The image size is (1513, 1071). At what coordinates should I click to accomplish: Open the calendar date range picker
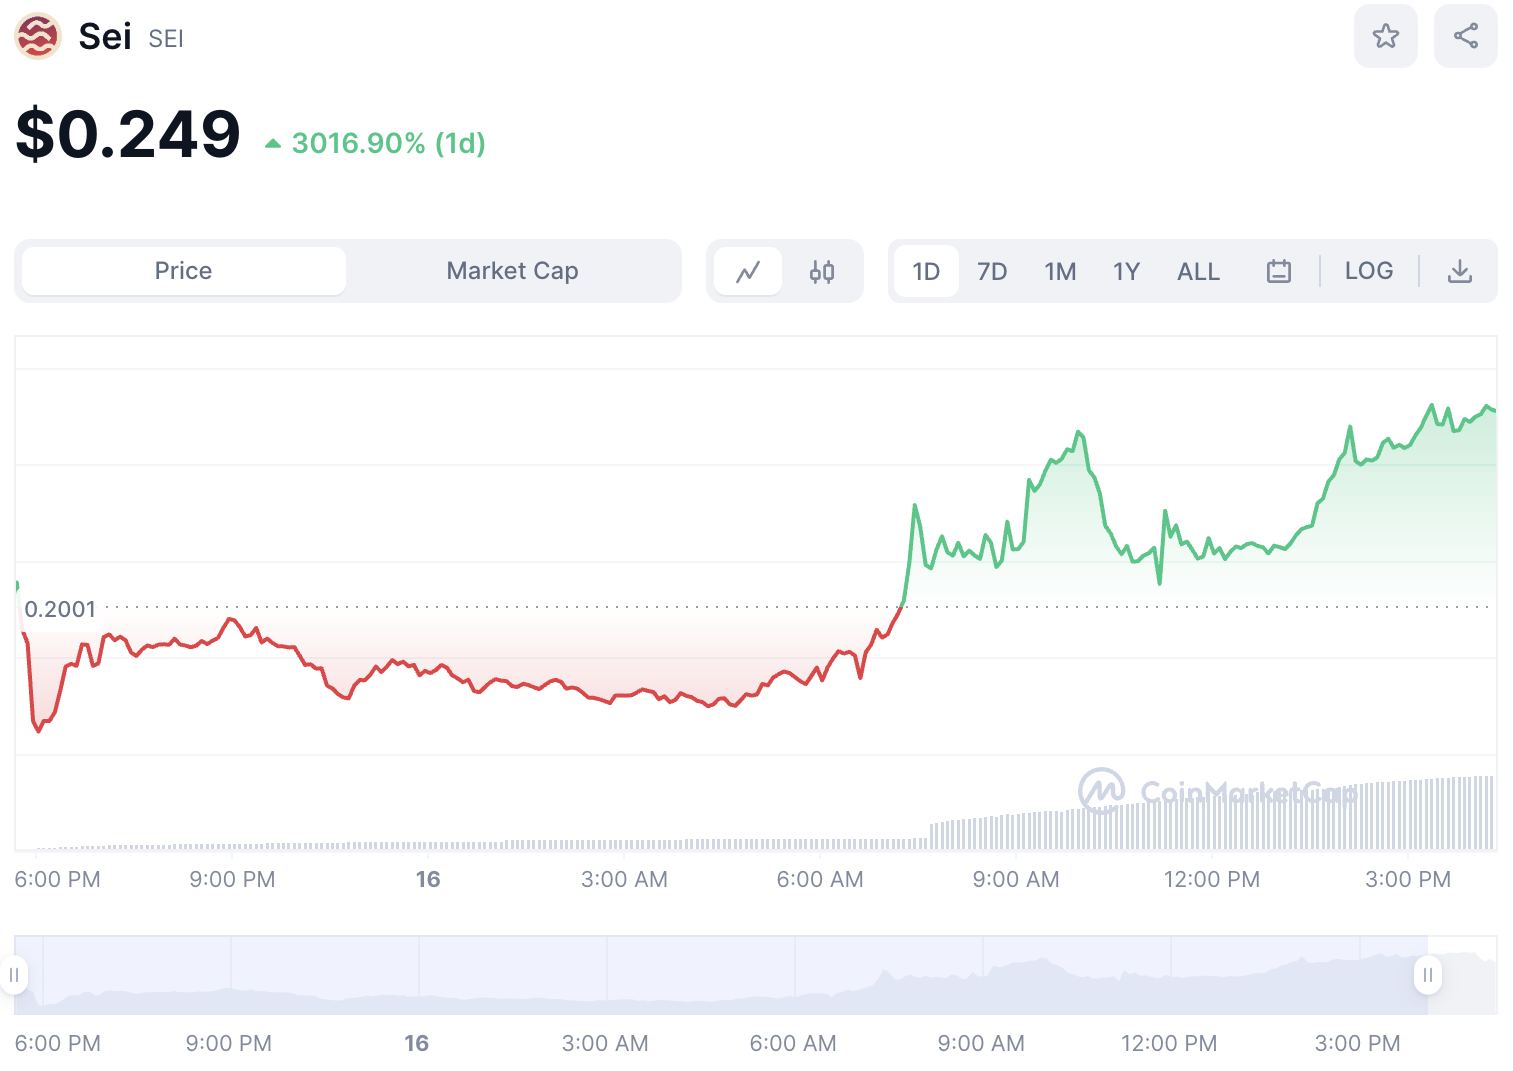(1279, 271)
